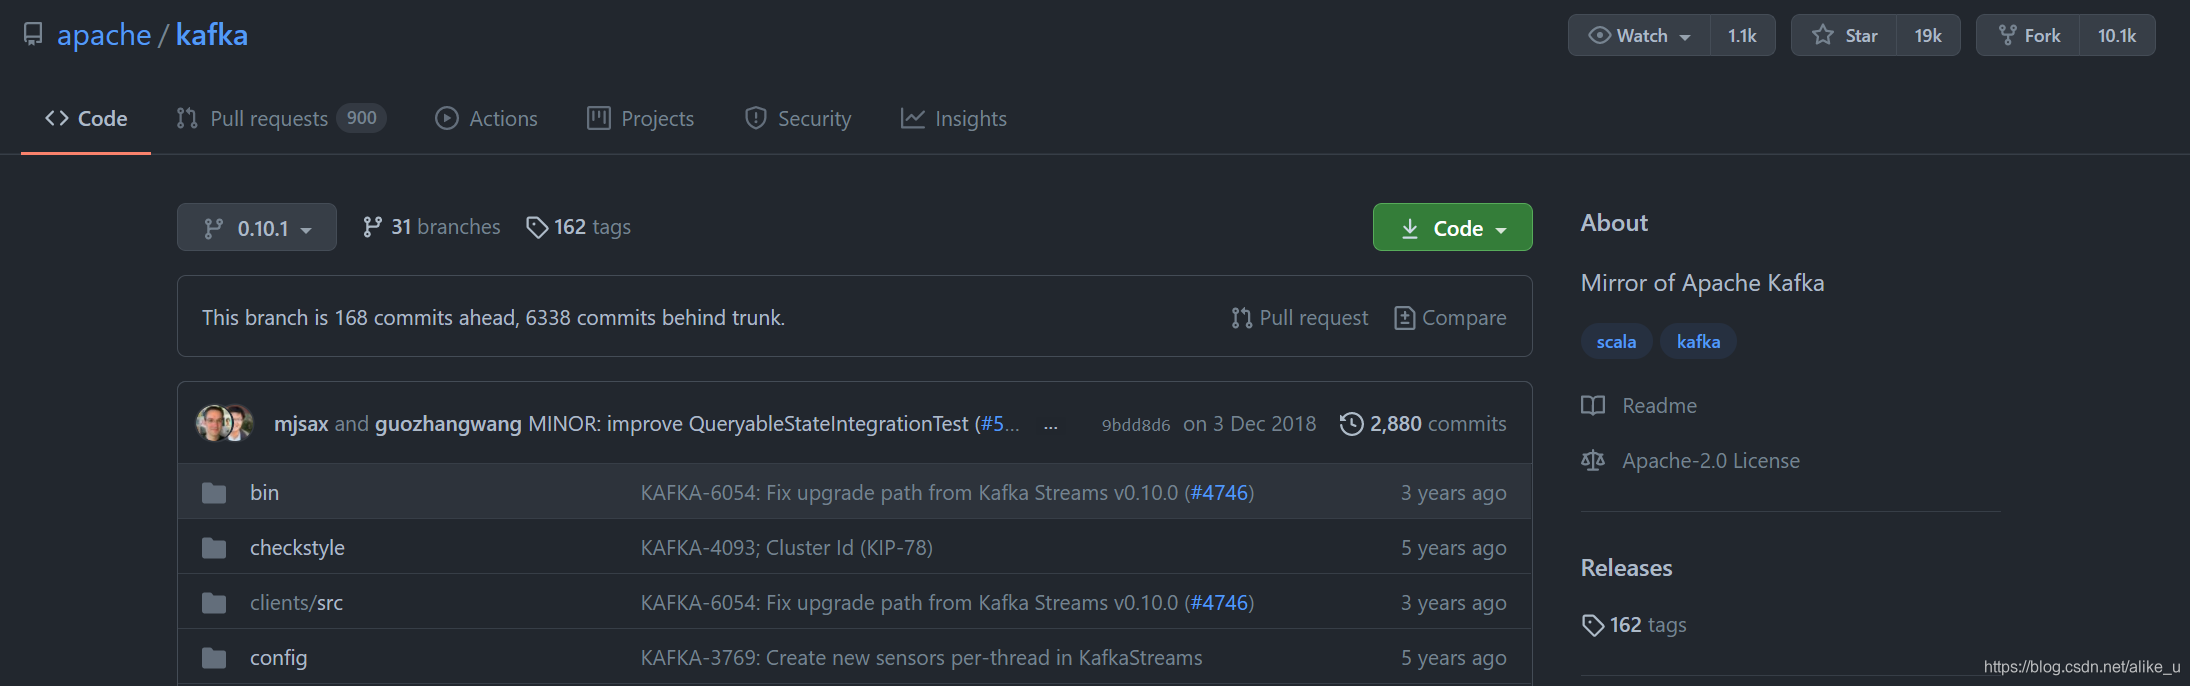
Task: Open the Insights tab
Action: [x=954, y=118]
